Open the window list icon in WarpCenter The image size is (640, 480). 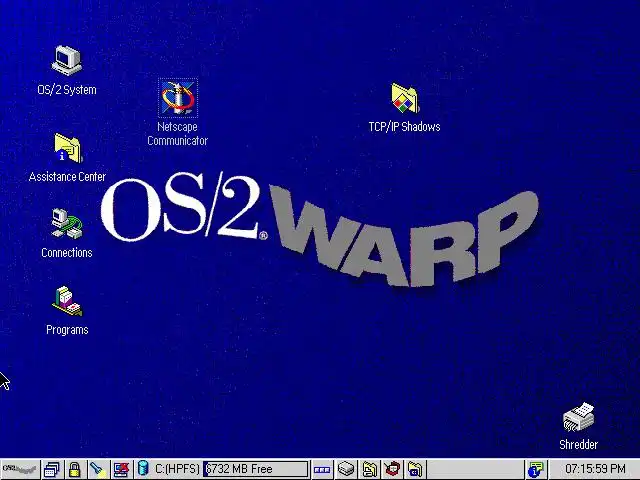[x=51, y=469]
